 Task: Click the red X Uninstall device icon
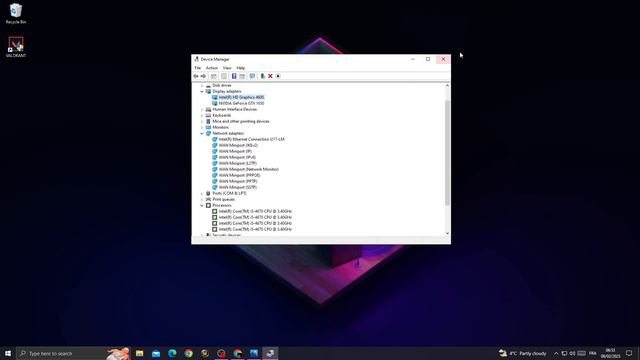point(270,76)
